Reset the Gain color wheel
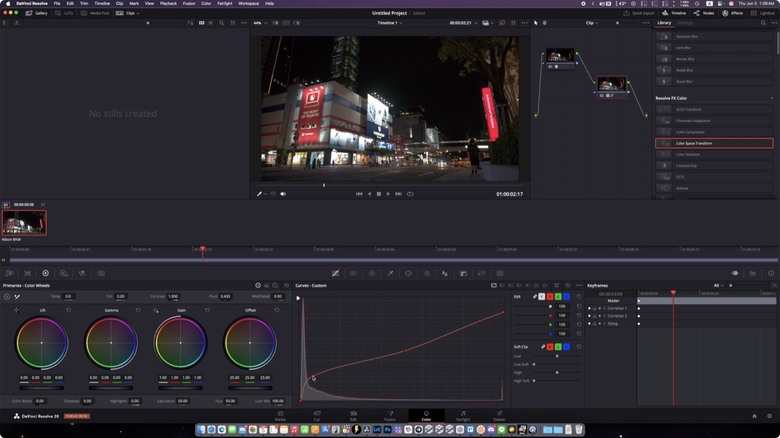The height and width of the screenshot is (438, 780). coord(207,310)
